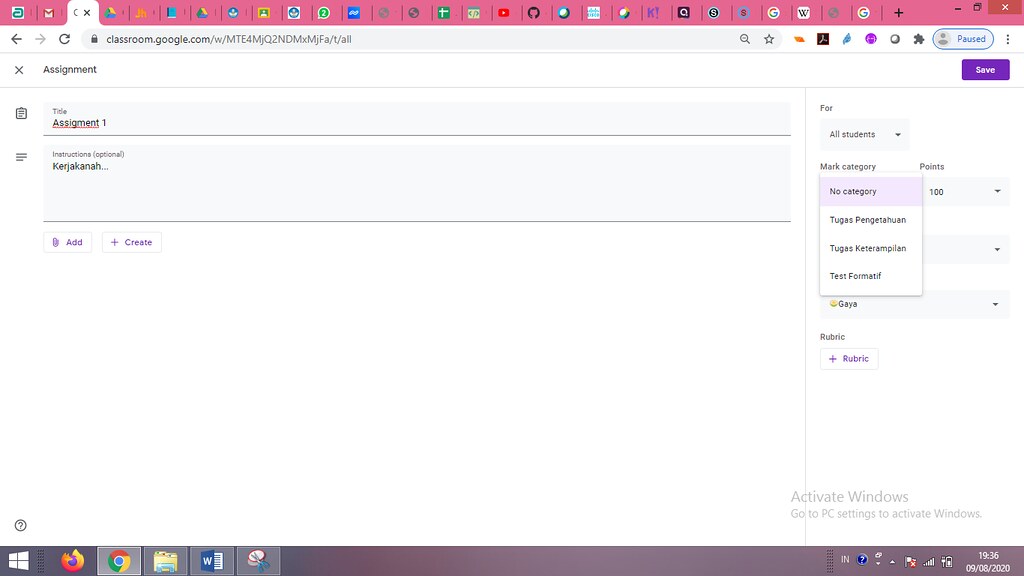Open the Chrome three-dot menu
Image resolution: width=1024 pixels, height=576 pixels.
pyautogui.click(x=1008, y=39)
